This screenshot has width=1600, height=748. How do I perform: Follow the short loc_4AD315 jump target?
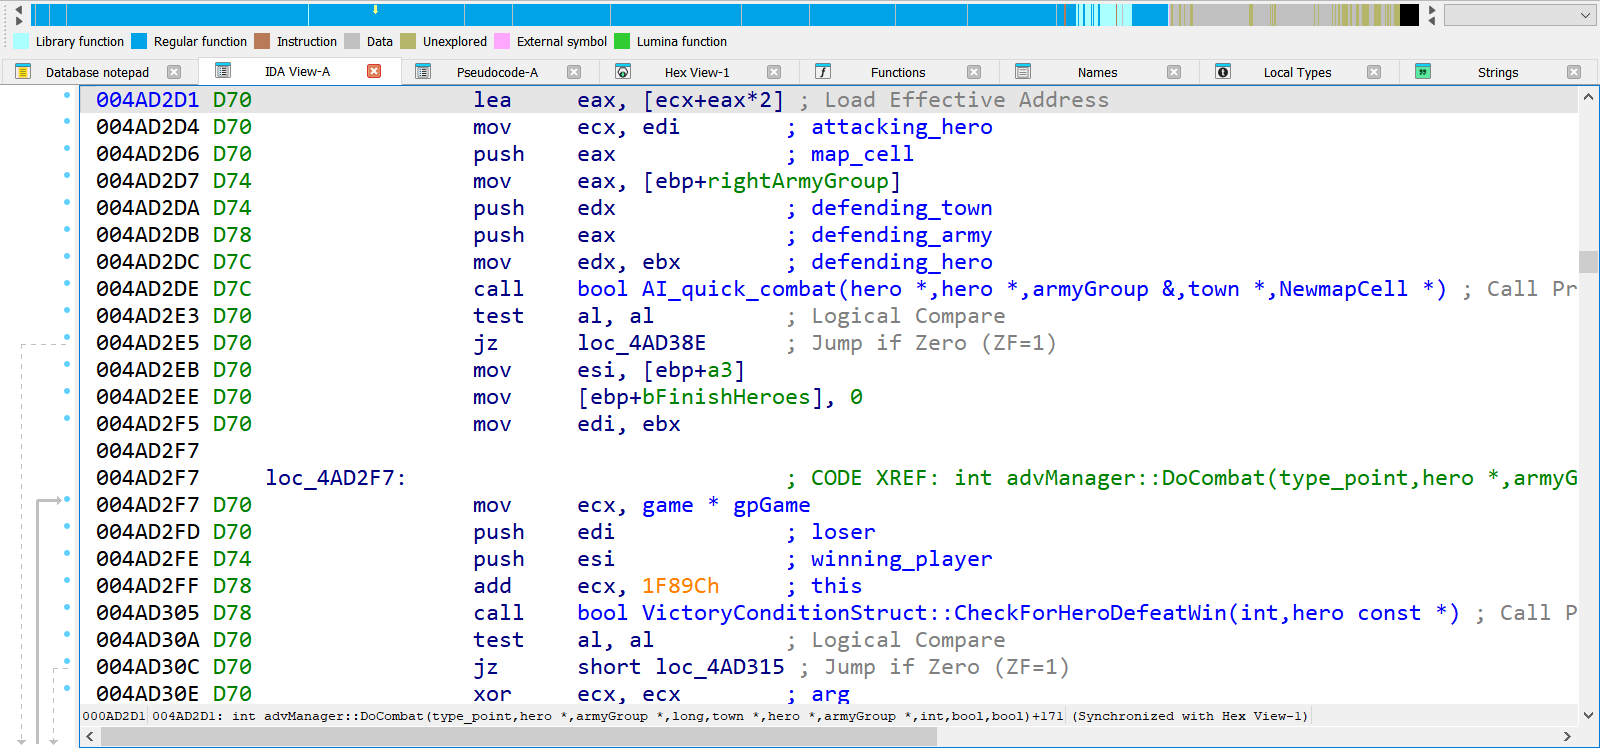point(681,667)
